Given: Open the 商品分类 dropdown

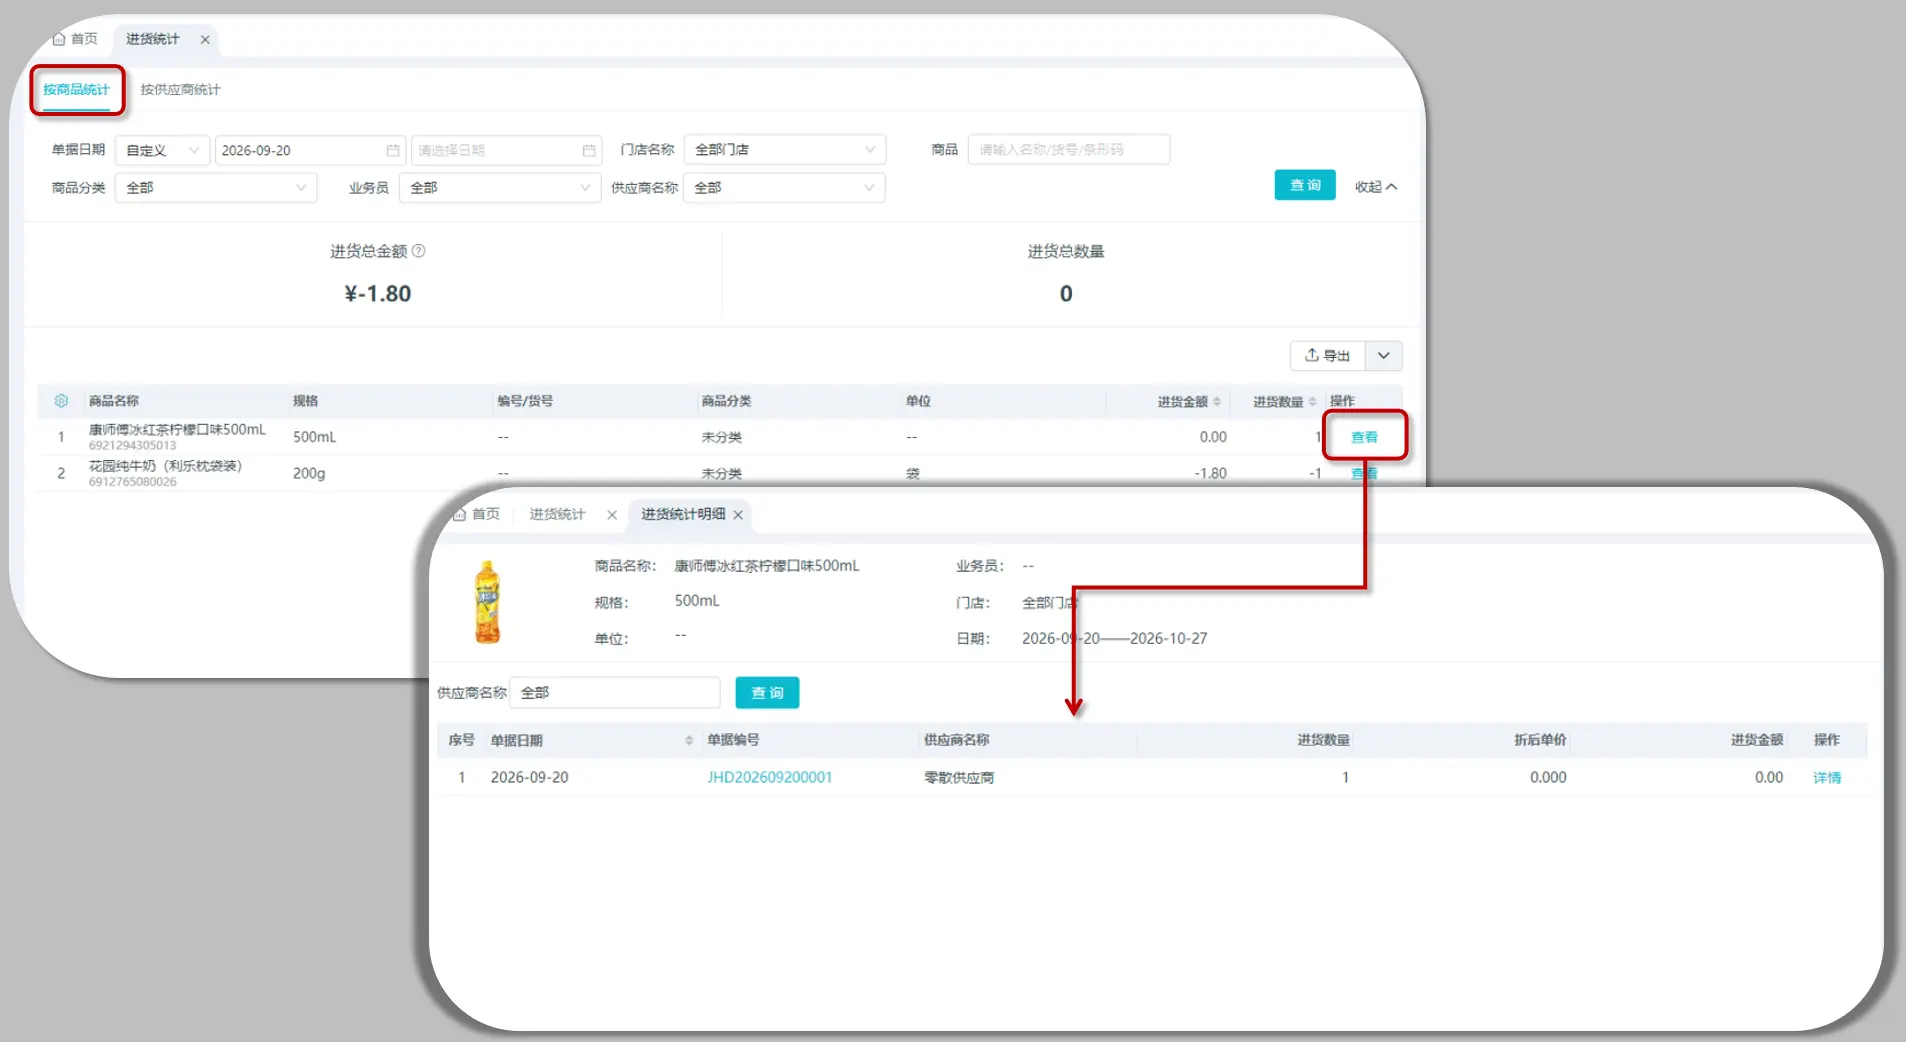Looking at the screenshot, I should tap(216, 188).
